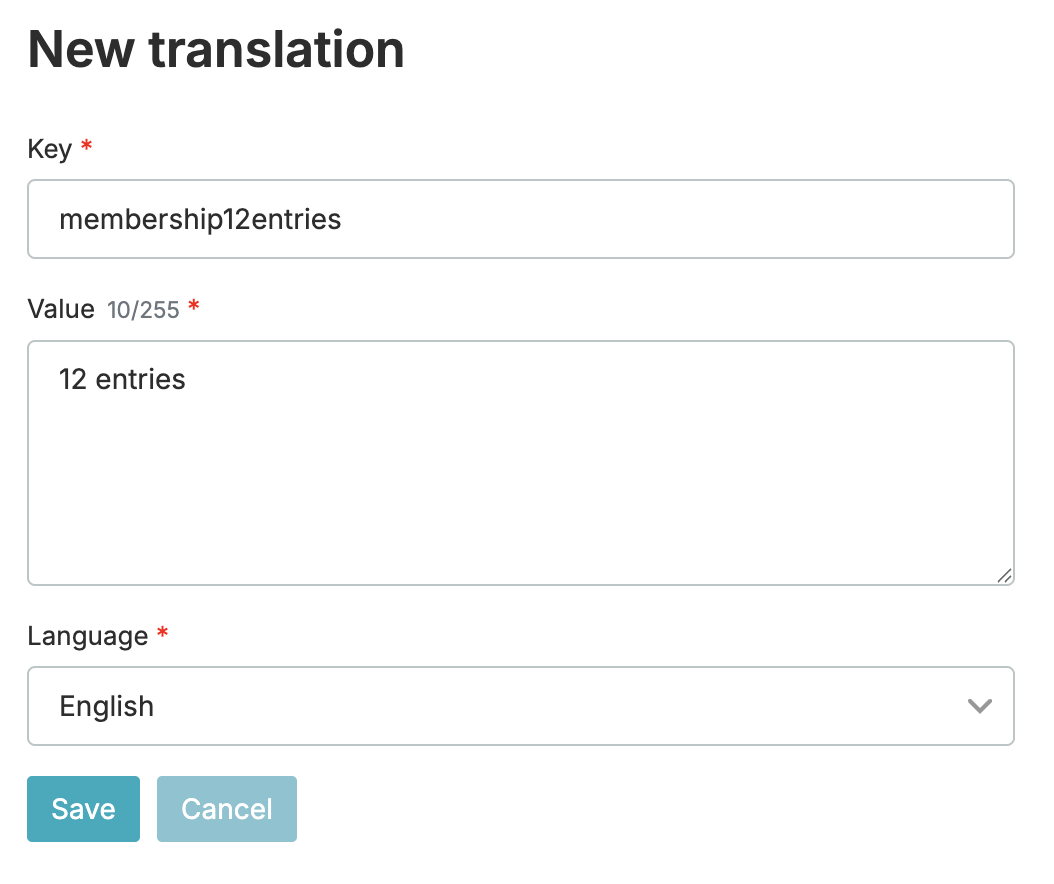Click the Key field label
Image resolution: width=1054 pixels, height=884 pixels.
tap(49, 149)
